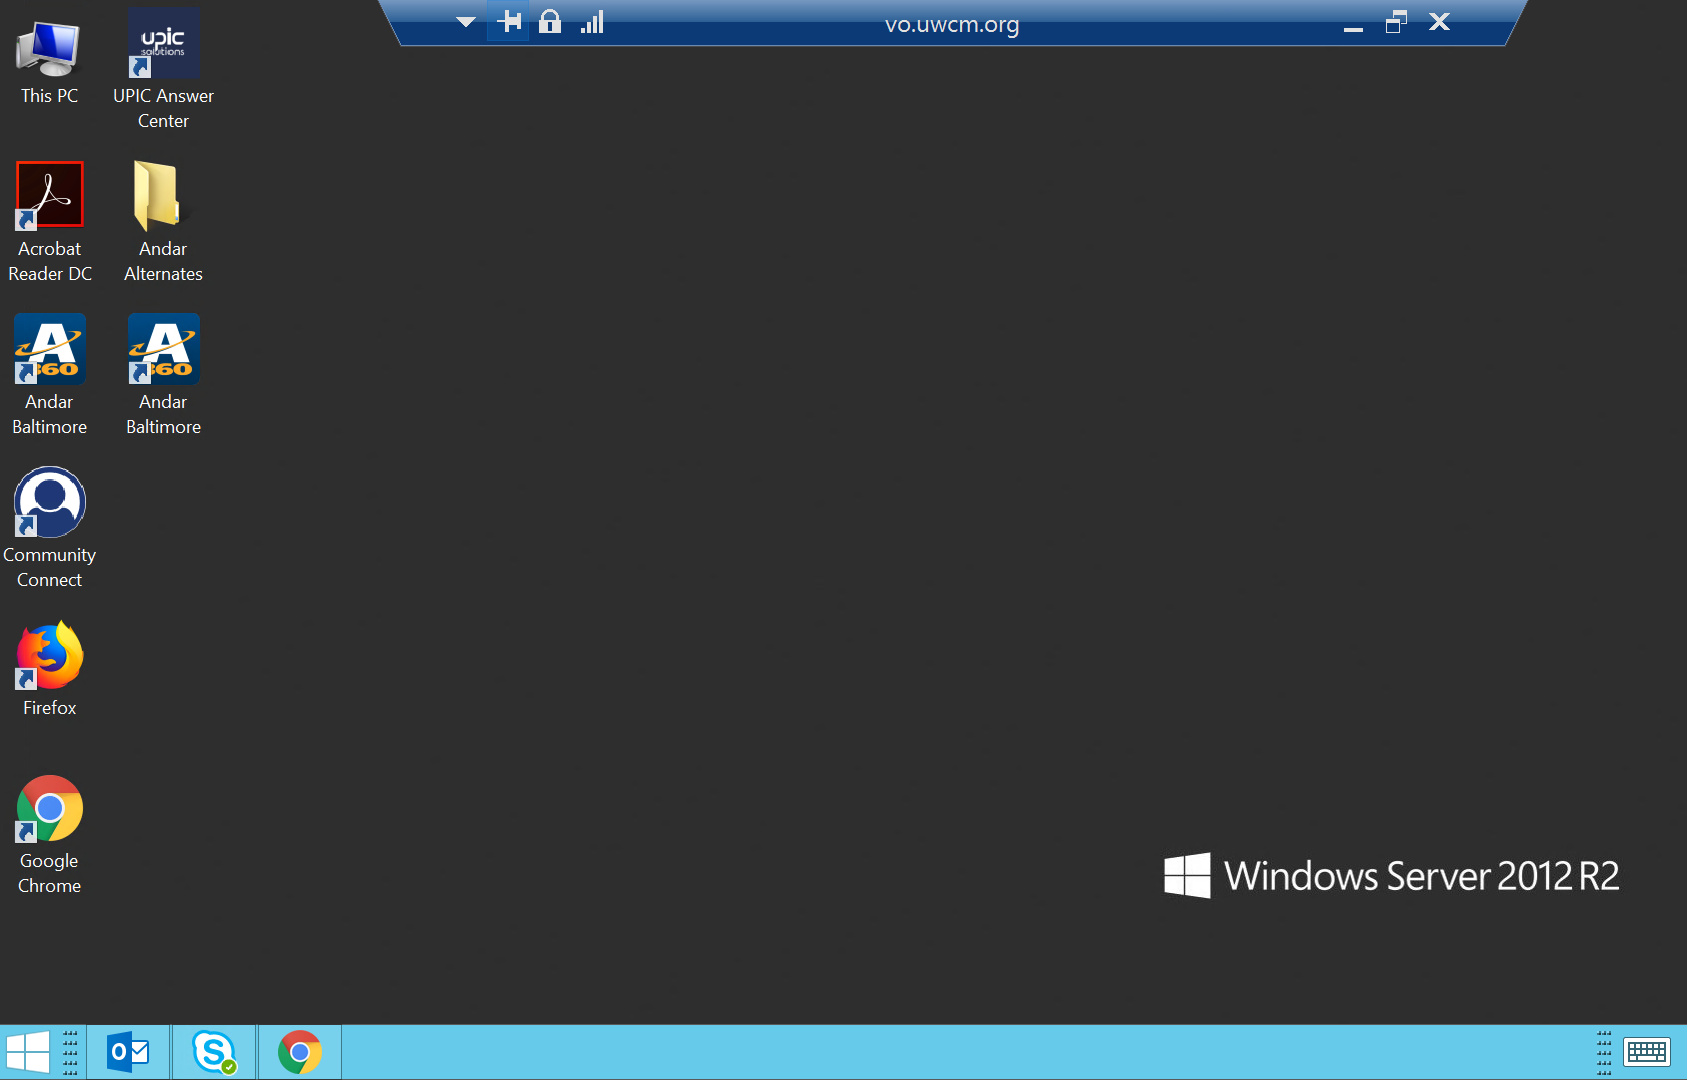Click the lock icon in connection bar
1687x1080 pixels.
(550, 22)
